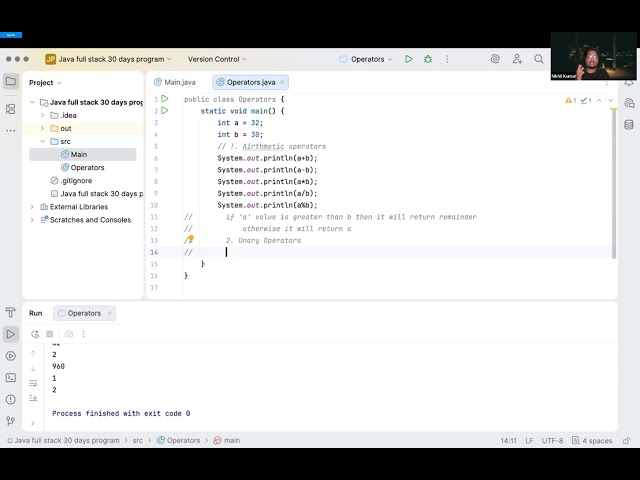Image resolution: width=640 pixels, height=480 pixels.
Task: Click the project name in breadcrumb bar
Action: 64,440
